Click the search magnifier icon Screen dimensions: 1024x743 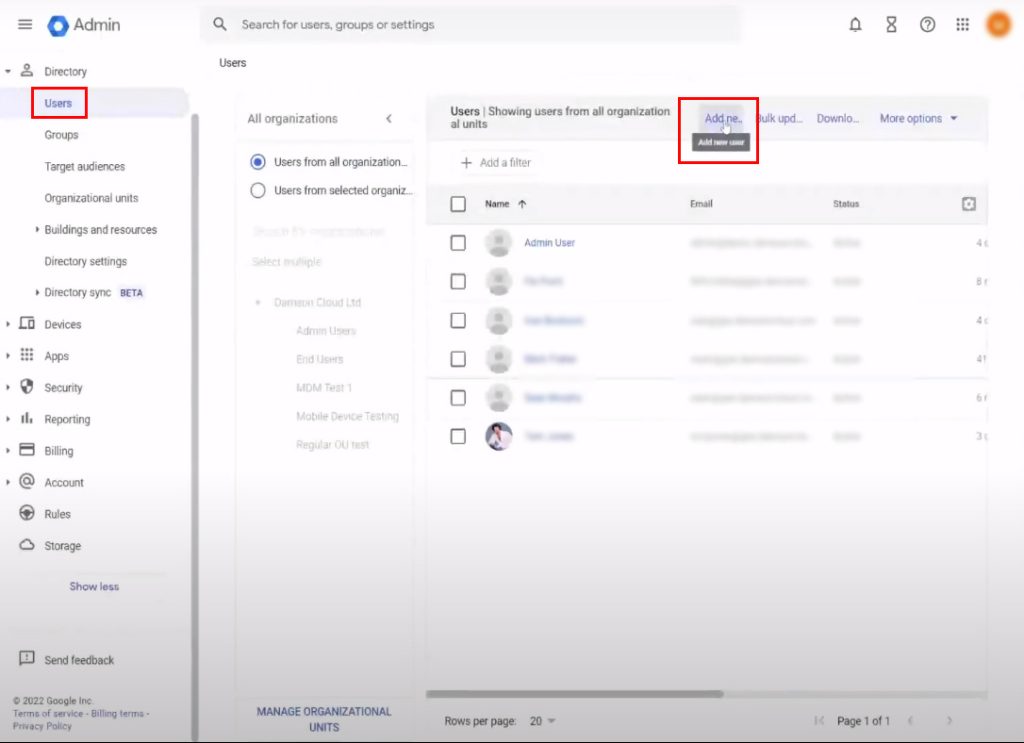[x=220, y=24]
